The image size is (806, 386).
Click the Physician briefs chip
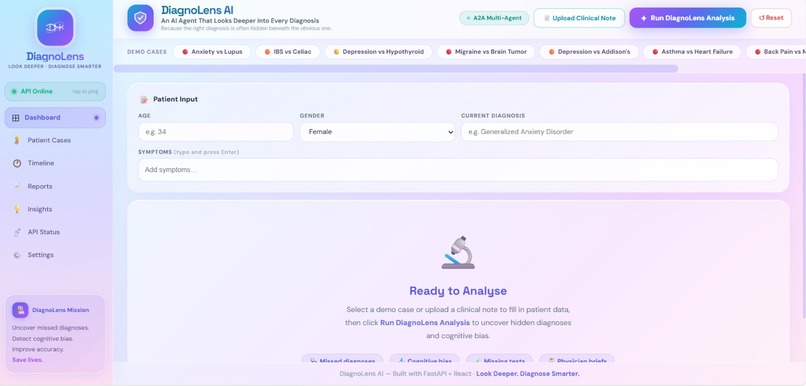point(577,360)
